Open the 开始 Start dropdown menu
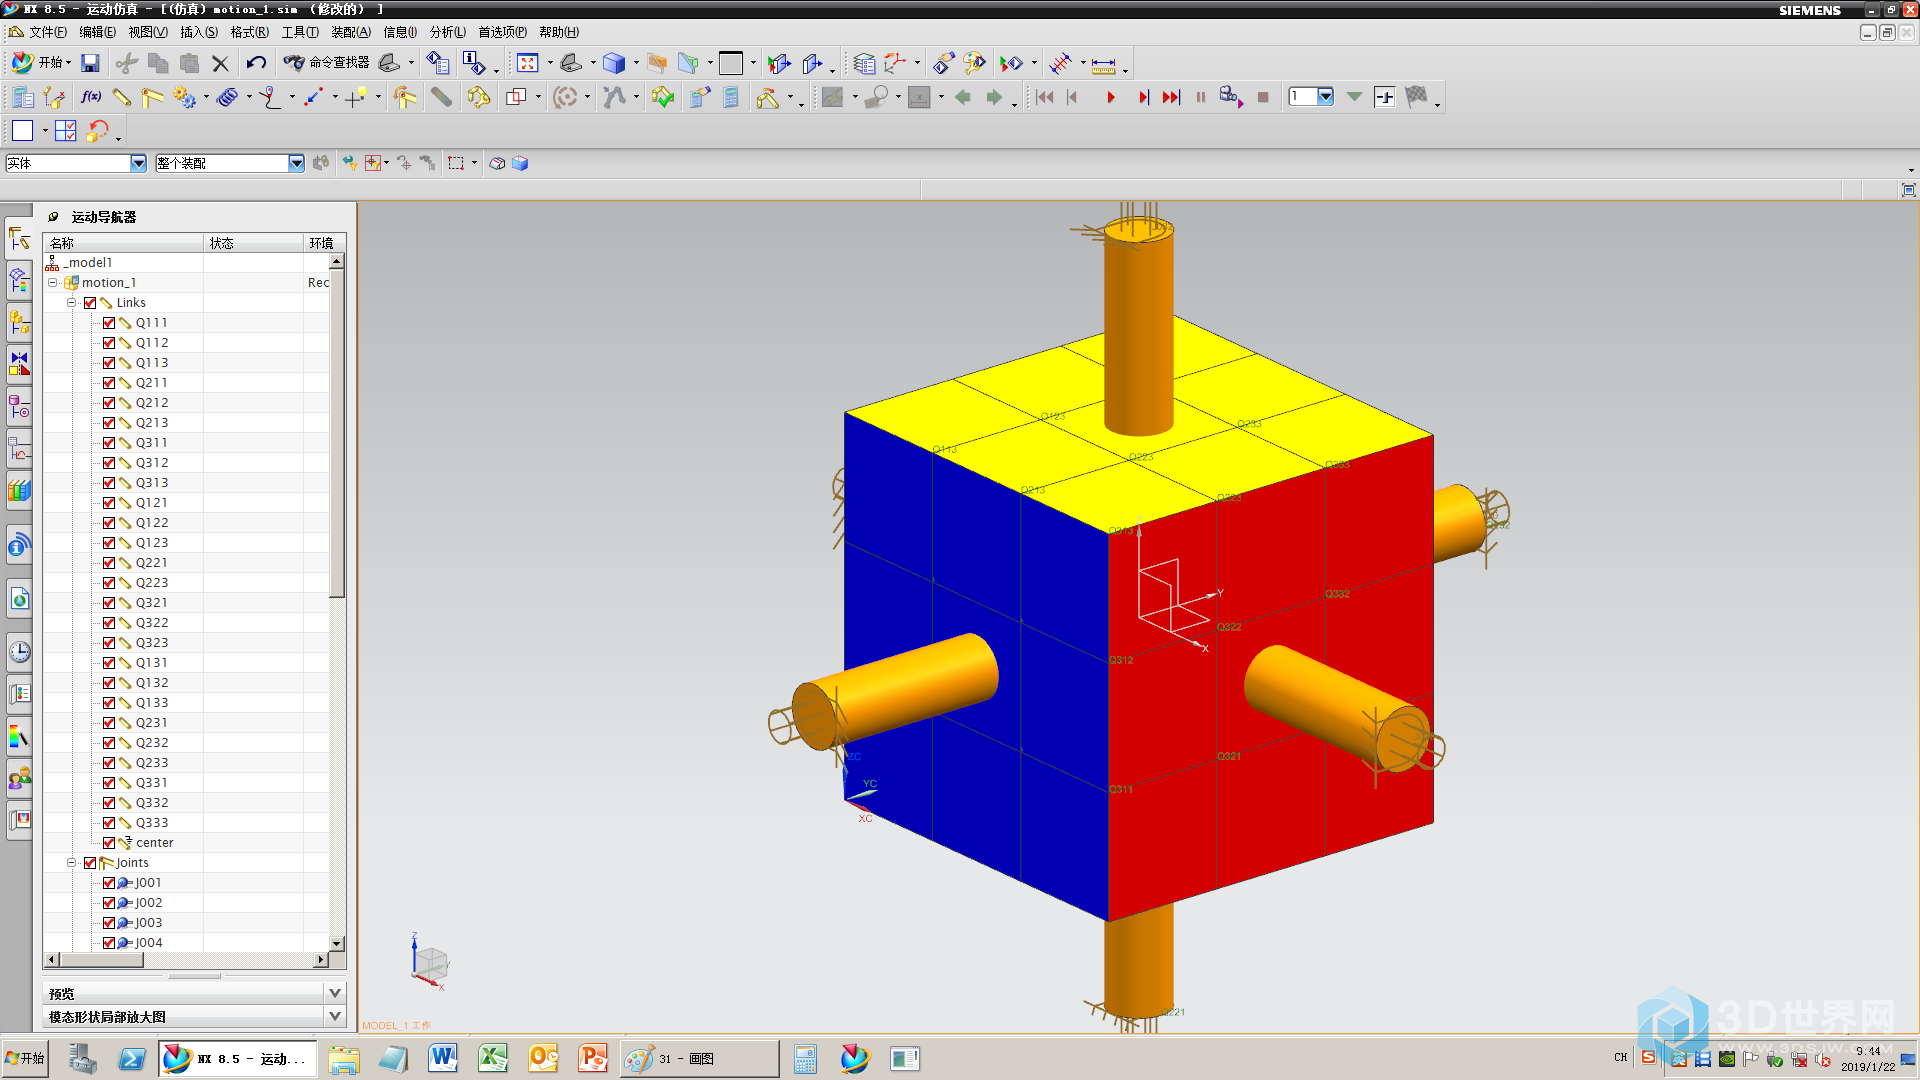The width and height of the screenshot is (1920, 1080). coord(42,63)
